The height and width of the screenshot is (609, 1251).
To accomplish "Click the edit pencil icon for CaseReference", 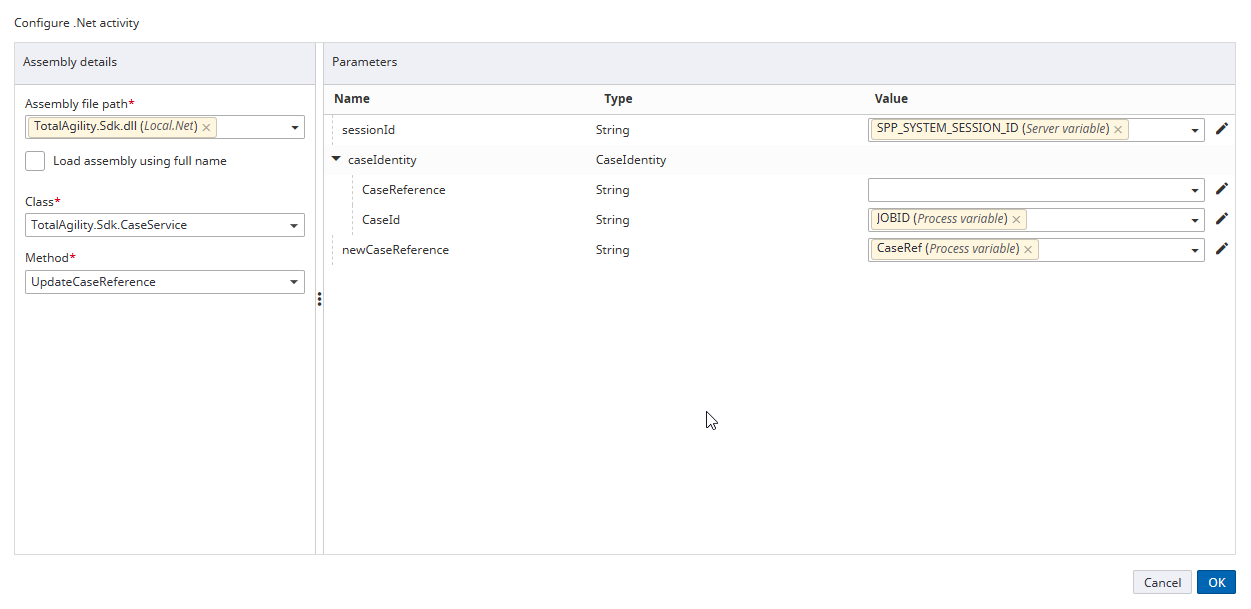I will coord(1221,189).
